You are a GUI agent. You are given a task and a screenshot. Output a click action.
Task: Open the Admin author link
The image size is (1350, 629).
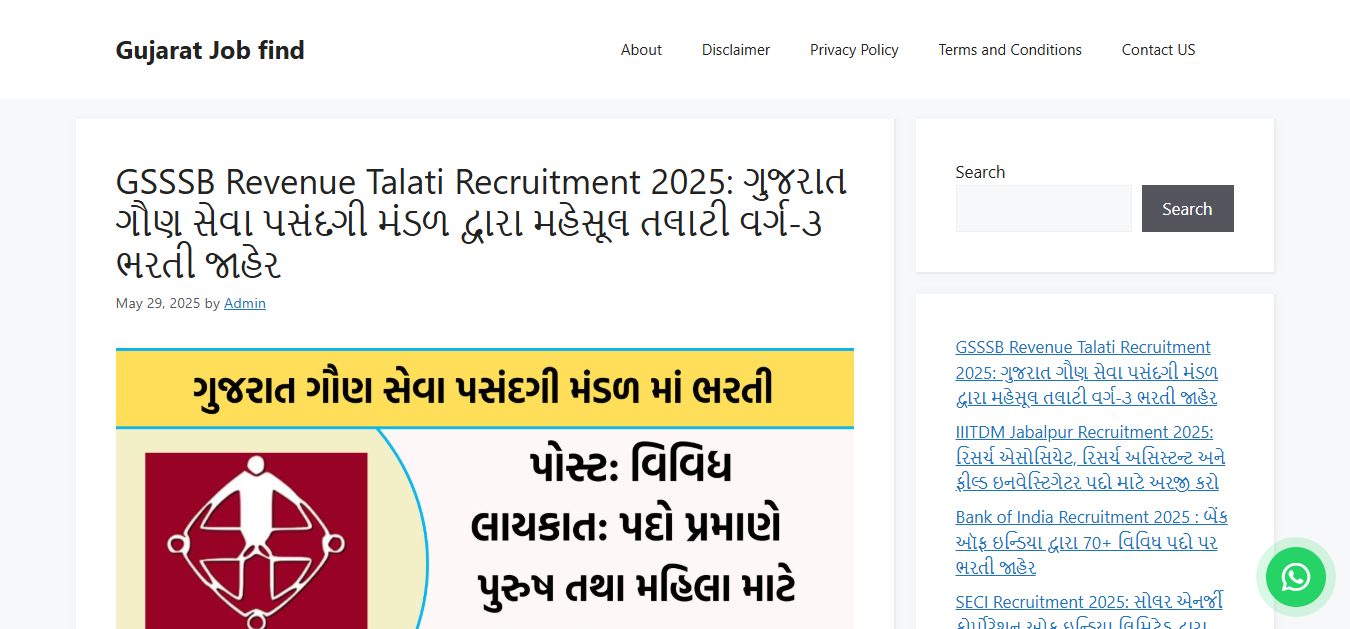pyautogui.click(x=245, y=303)
